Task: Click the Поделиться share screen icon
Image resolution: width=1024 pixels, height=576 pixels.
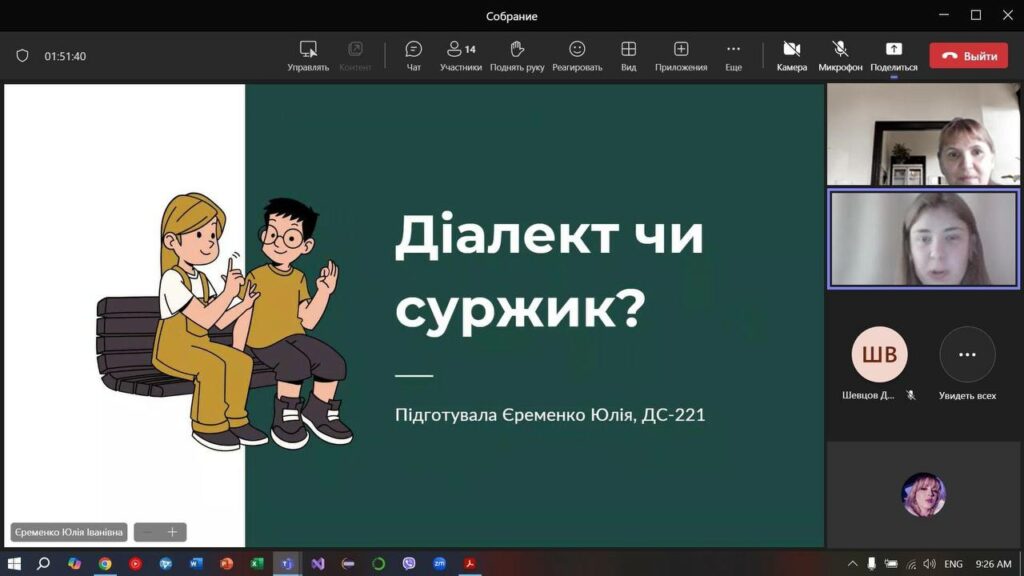Action: 893,55
